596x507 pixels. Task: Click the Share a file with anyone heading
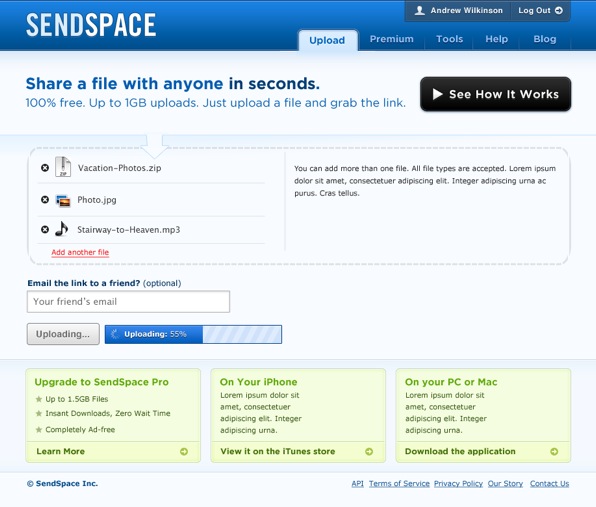[x=173, y=84]
